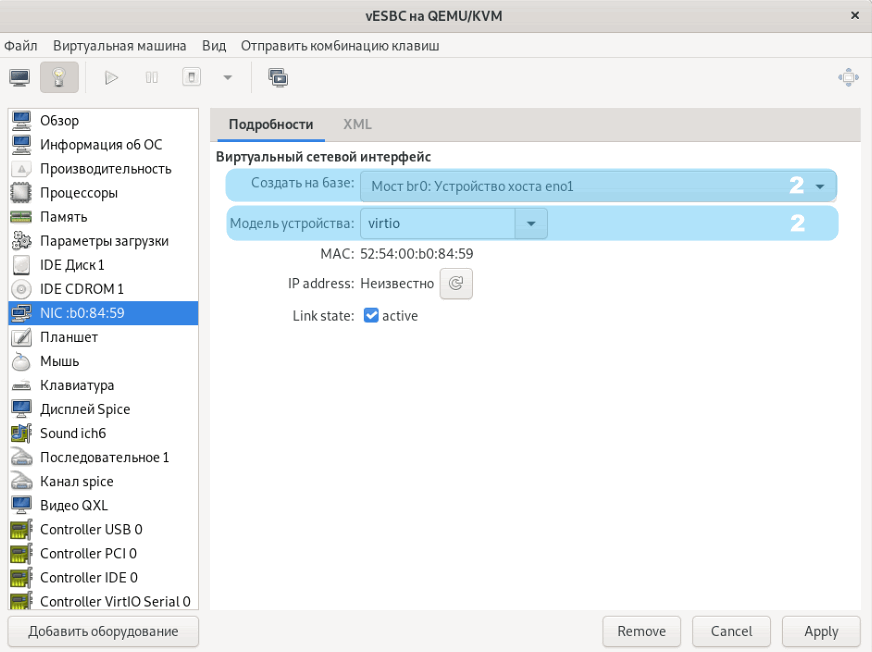Click the Клавиатура keyboard icon
The width and height of the screenshot is (872, 652).
pos(21,385)
